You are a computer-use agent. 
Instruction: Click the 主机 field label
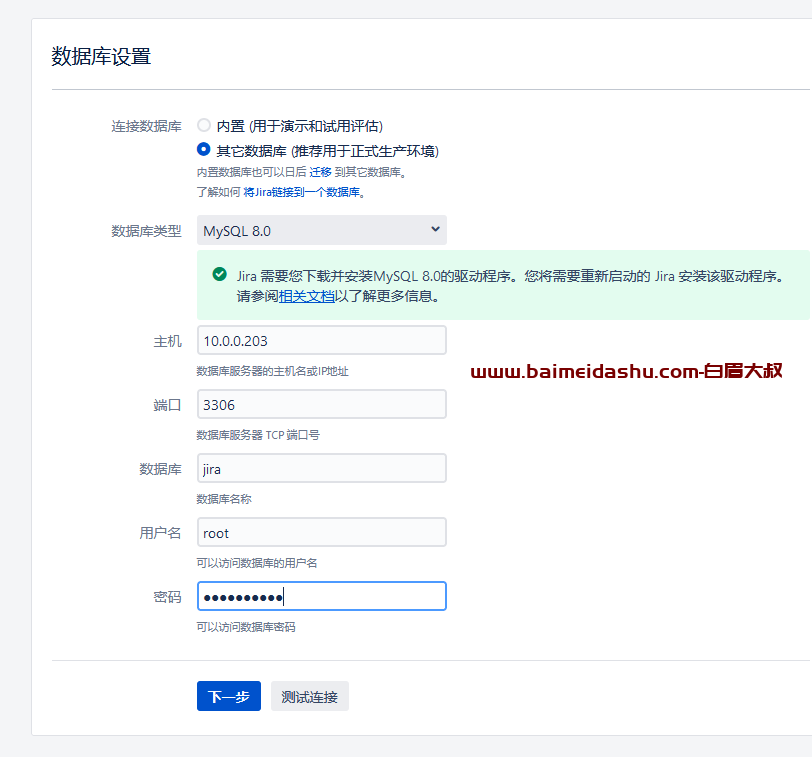[168, 341]
